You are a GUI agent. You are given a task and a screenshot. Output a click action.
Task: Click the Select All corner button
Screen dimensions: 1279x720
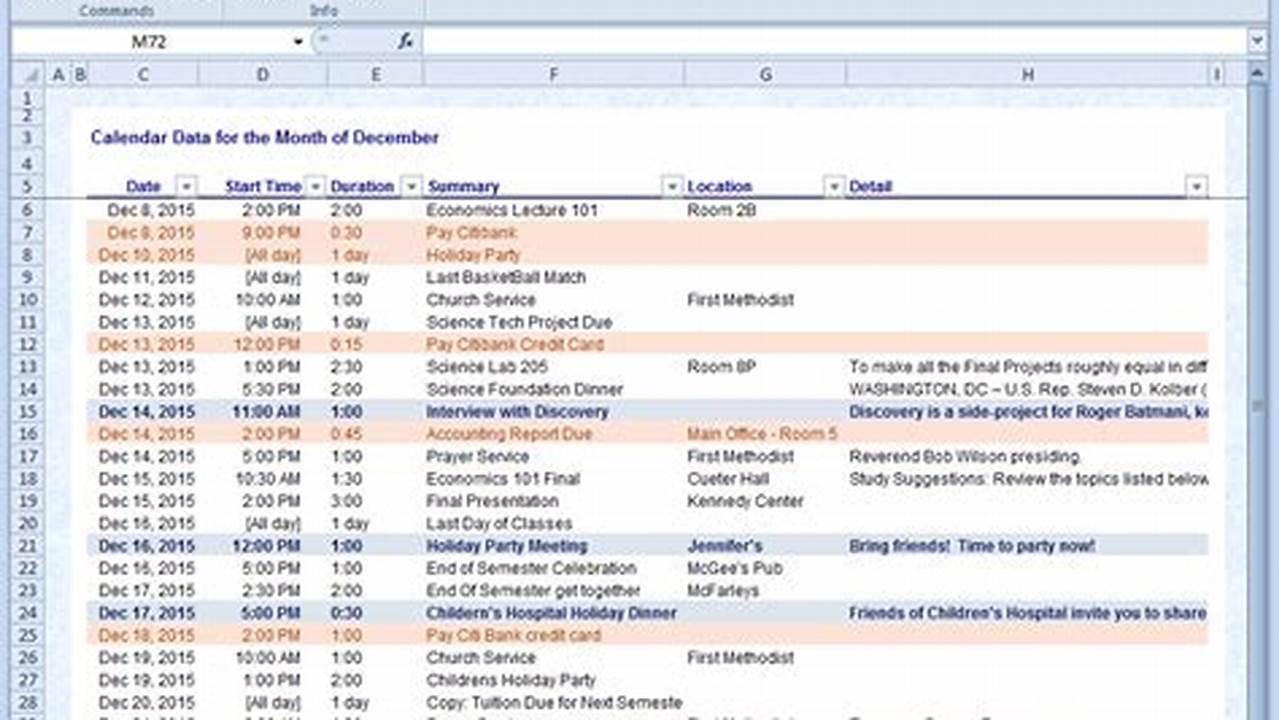tap(33, 73)
